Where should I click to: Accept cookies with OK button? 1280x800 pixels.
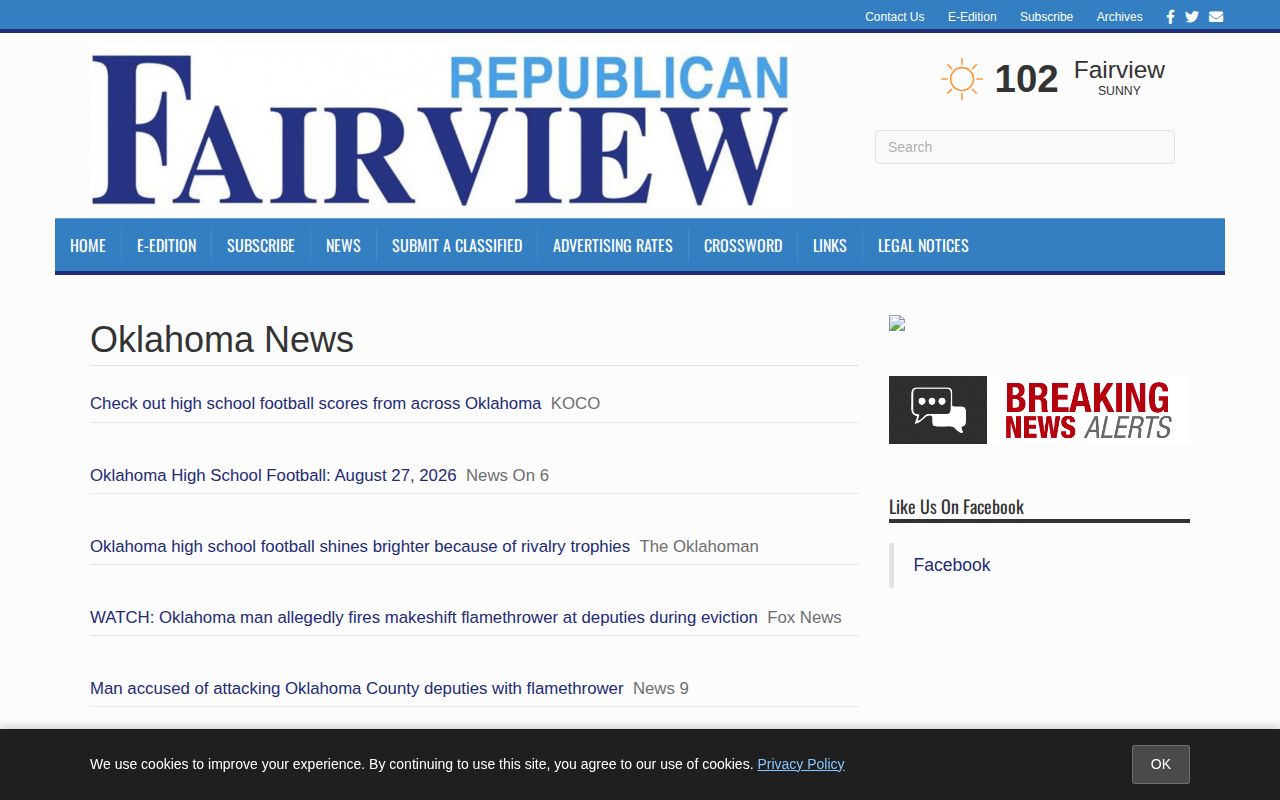[x=1161, y=764]
